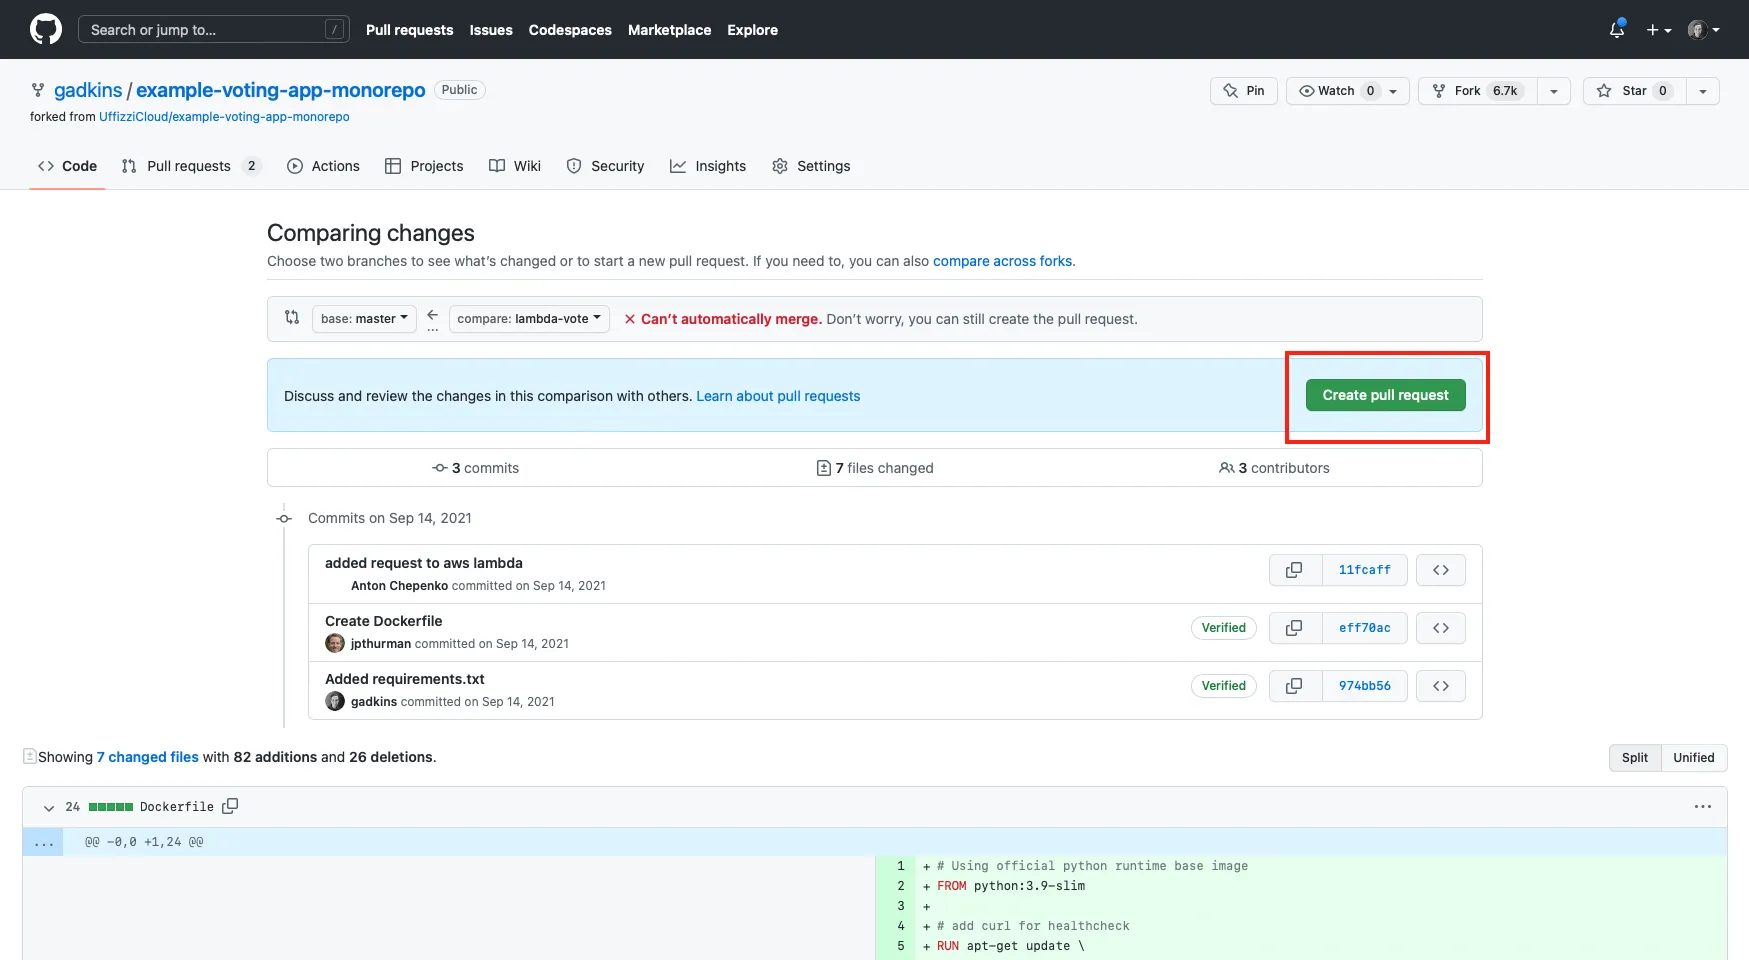The image size is (1749, 960).
Task: Open the compare: lambda-vote branch dropdown
Action: [x=528, y=319]
